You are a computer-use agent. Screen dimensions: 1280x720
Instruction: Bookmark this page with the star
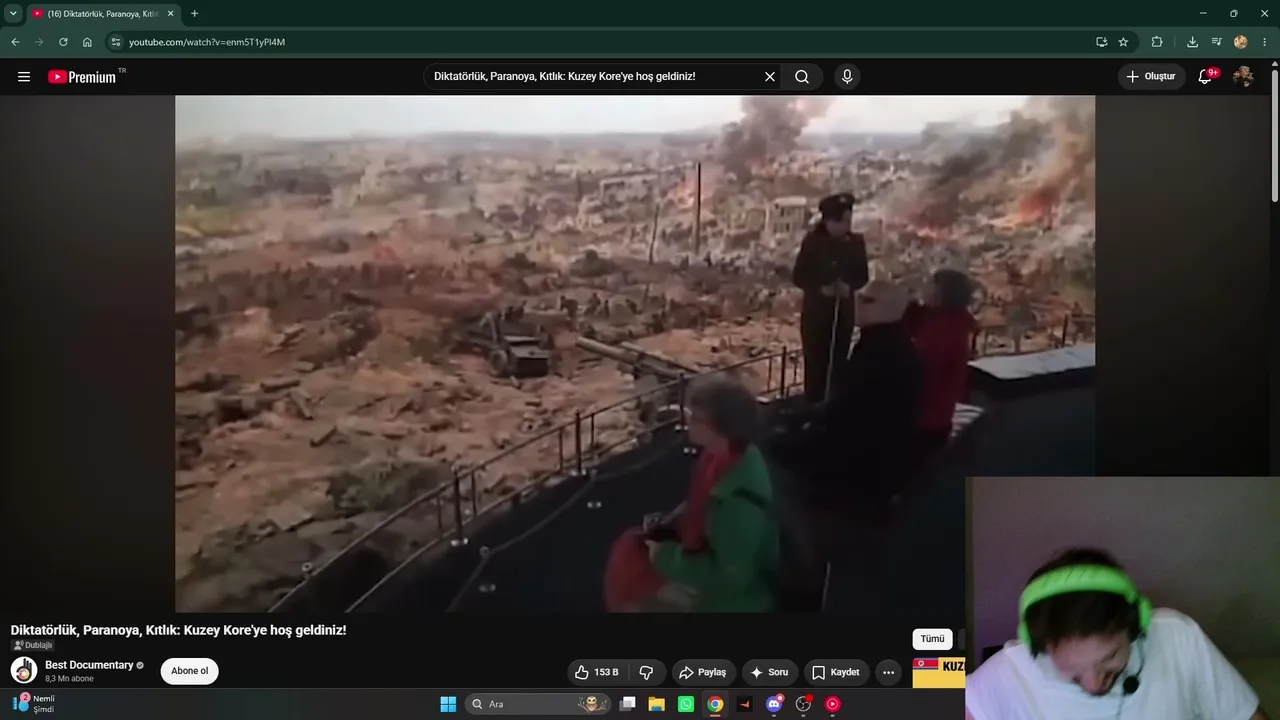coord(1123,42)
